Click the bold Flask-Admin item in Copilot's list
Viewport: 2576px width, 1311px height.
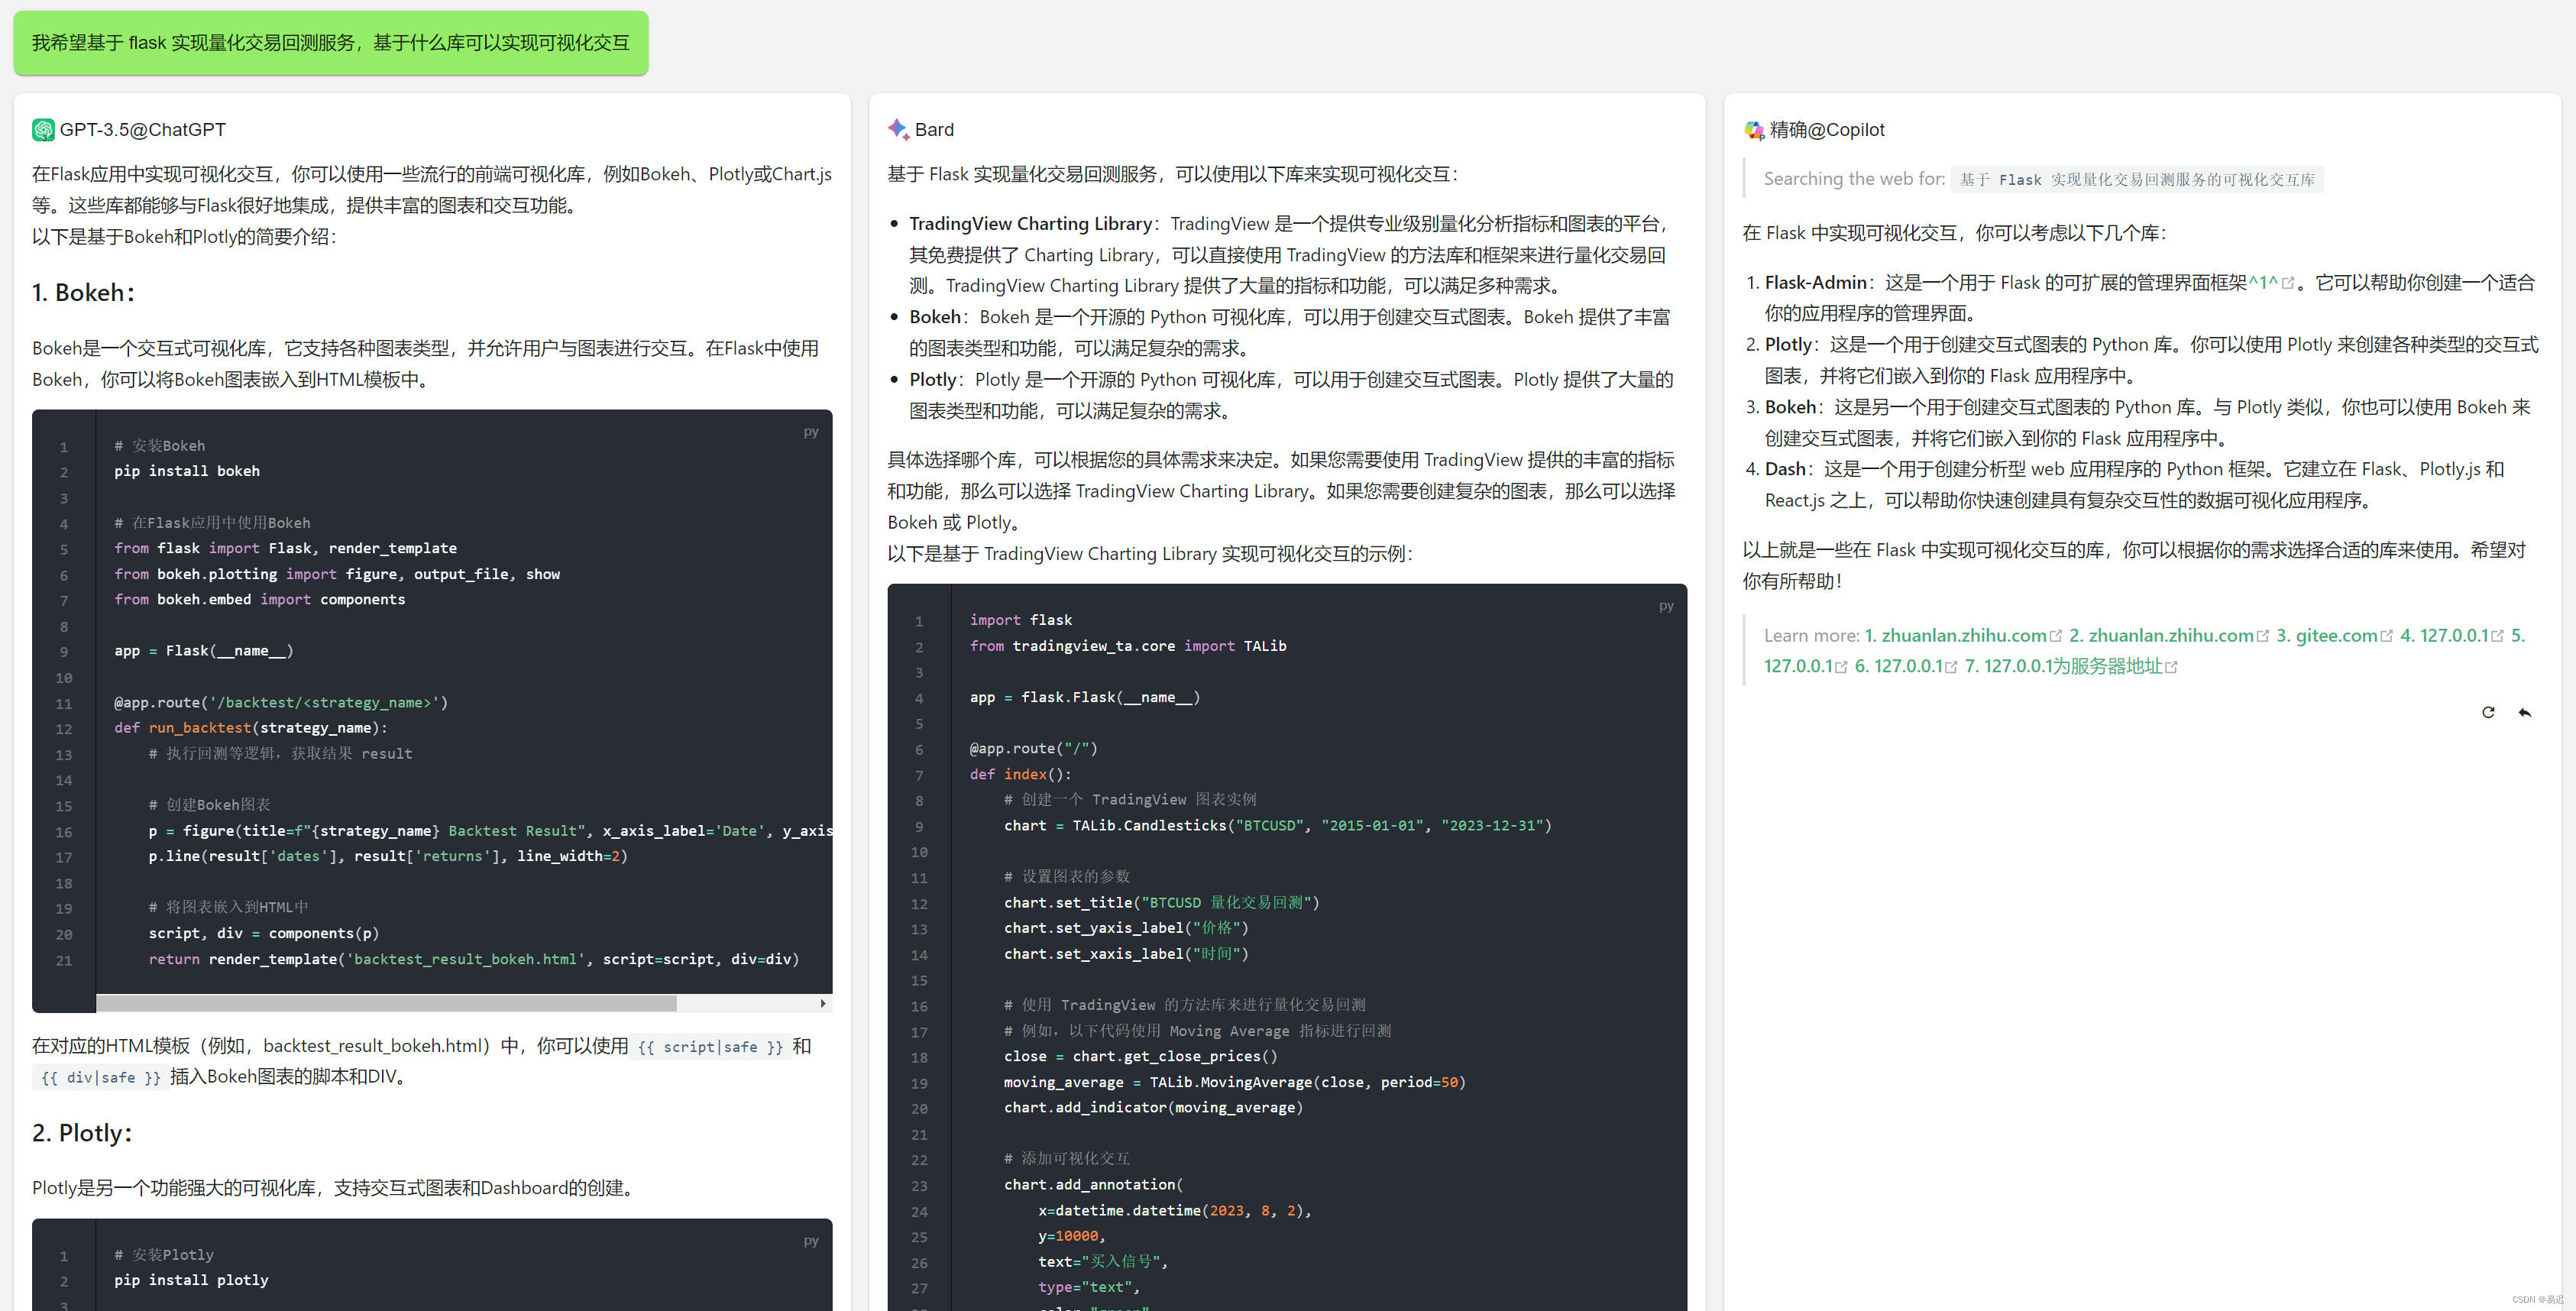tap(1816, 283)
